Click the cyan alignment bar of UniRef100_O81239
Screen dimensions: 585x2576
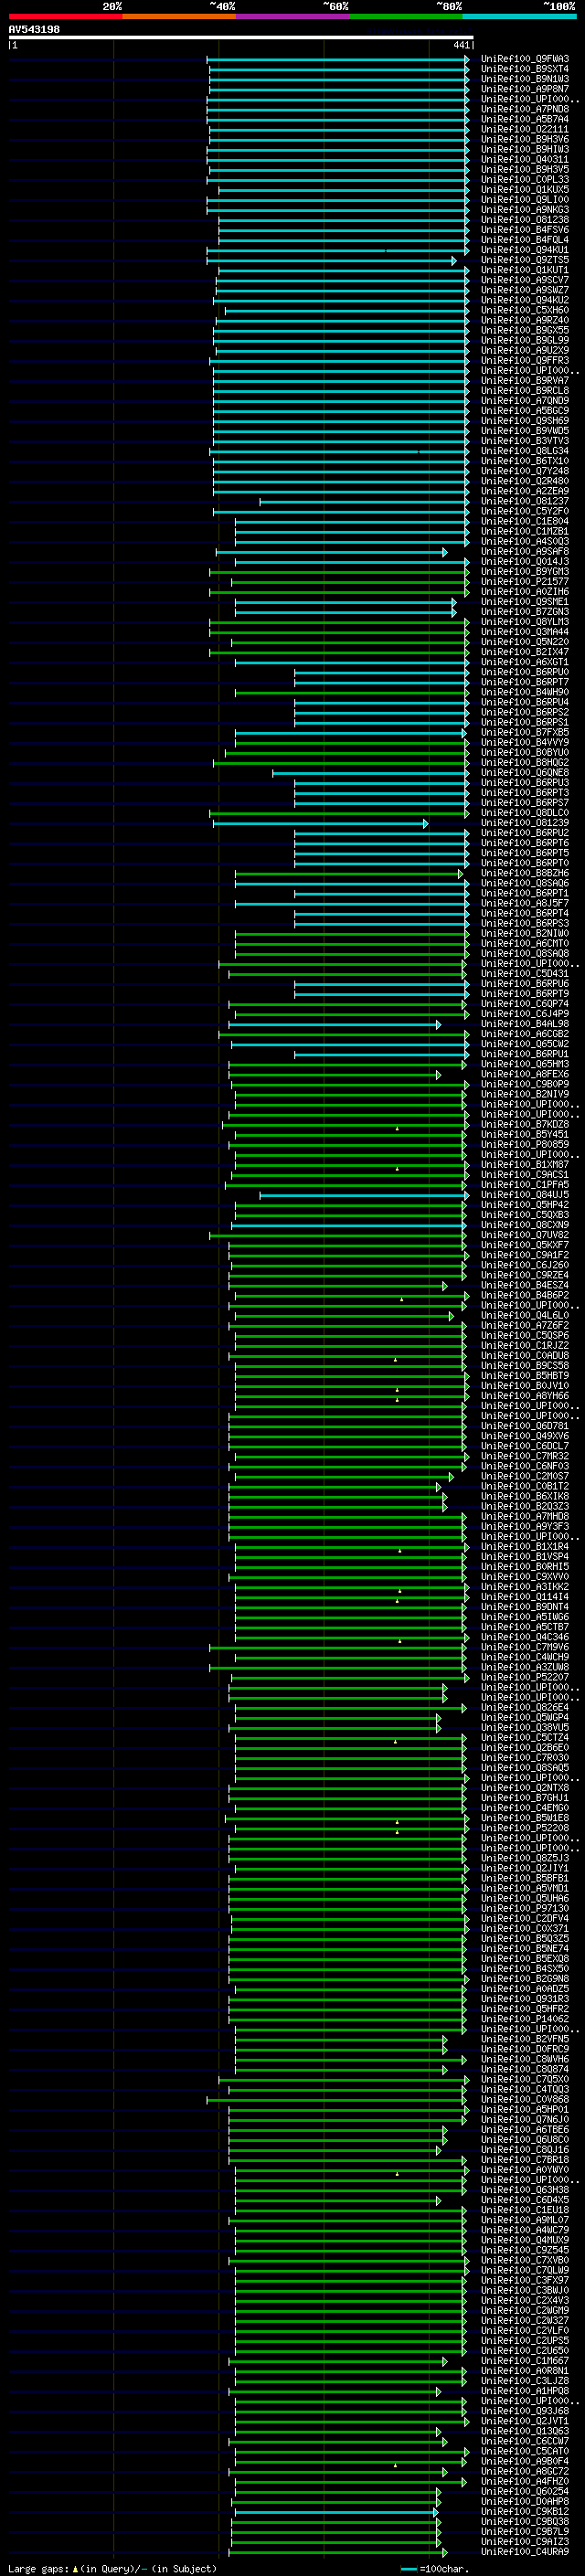(320, 823)
